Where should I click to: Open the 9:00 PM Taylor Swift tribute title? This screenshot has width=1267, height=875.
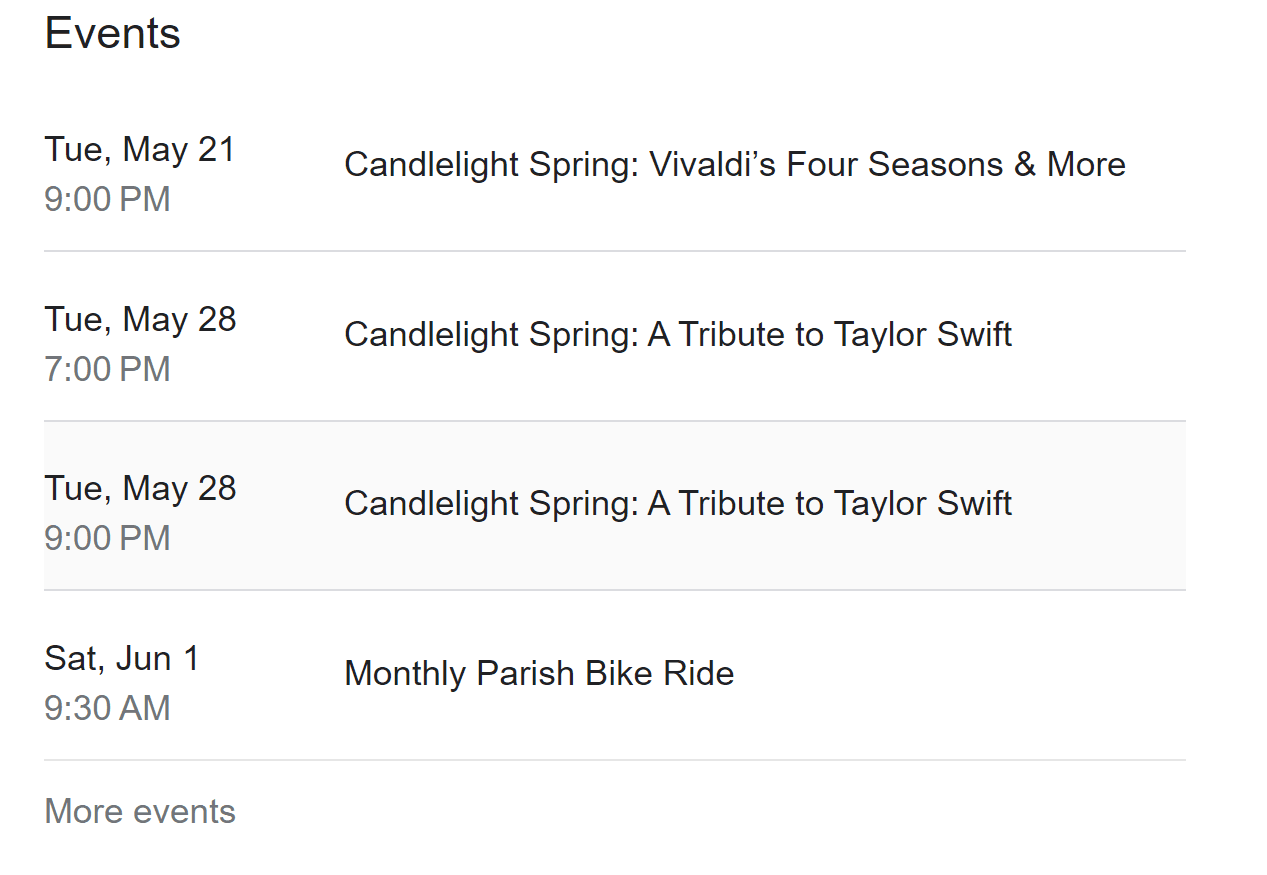677,503
